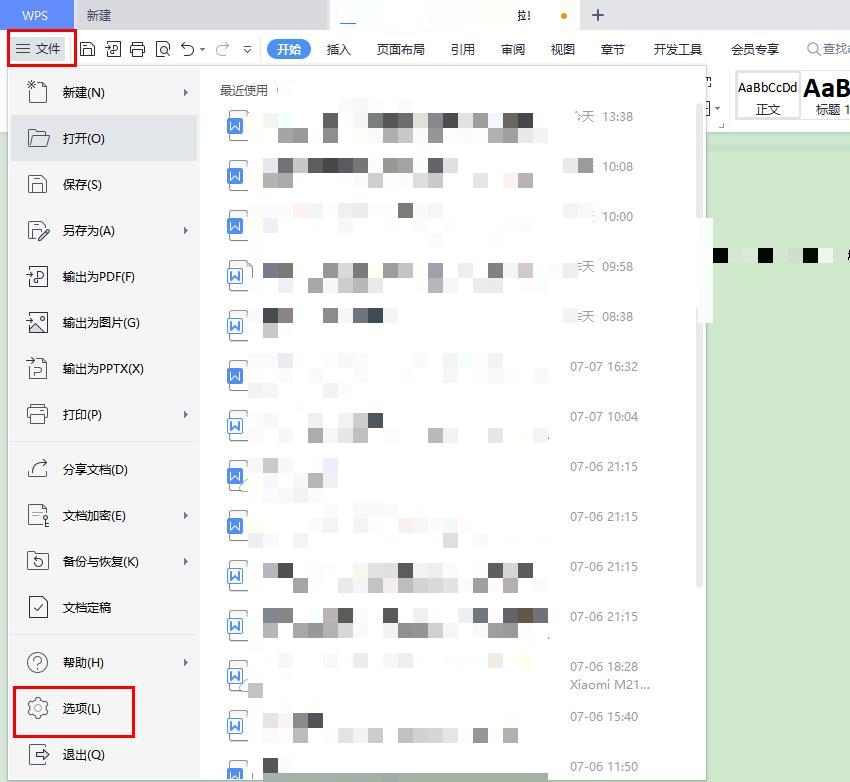The image size is (850, 782).
Task: Click the recent files list scrollbar
Action: (x=699, y=344)
